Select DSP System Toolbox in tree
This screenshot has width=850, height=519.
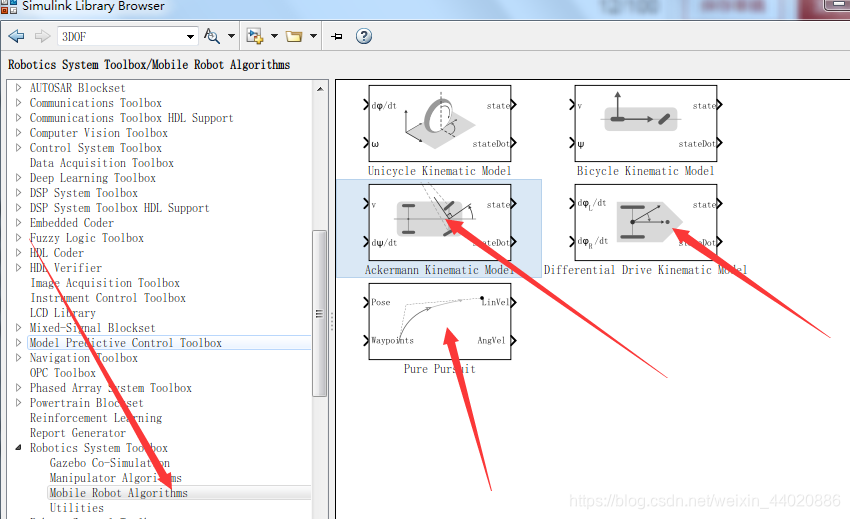pos(83,193)
